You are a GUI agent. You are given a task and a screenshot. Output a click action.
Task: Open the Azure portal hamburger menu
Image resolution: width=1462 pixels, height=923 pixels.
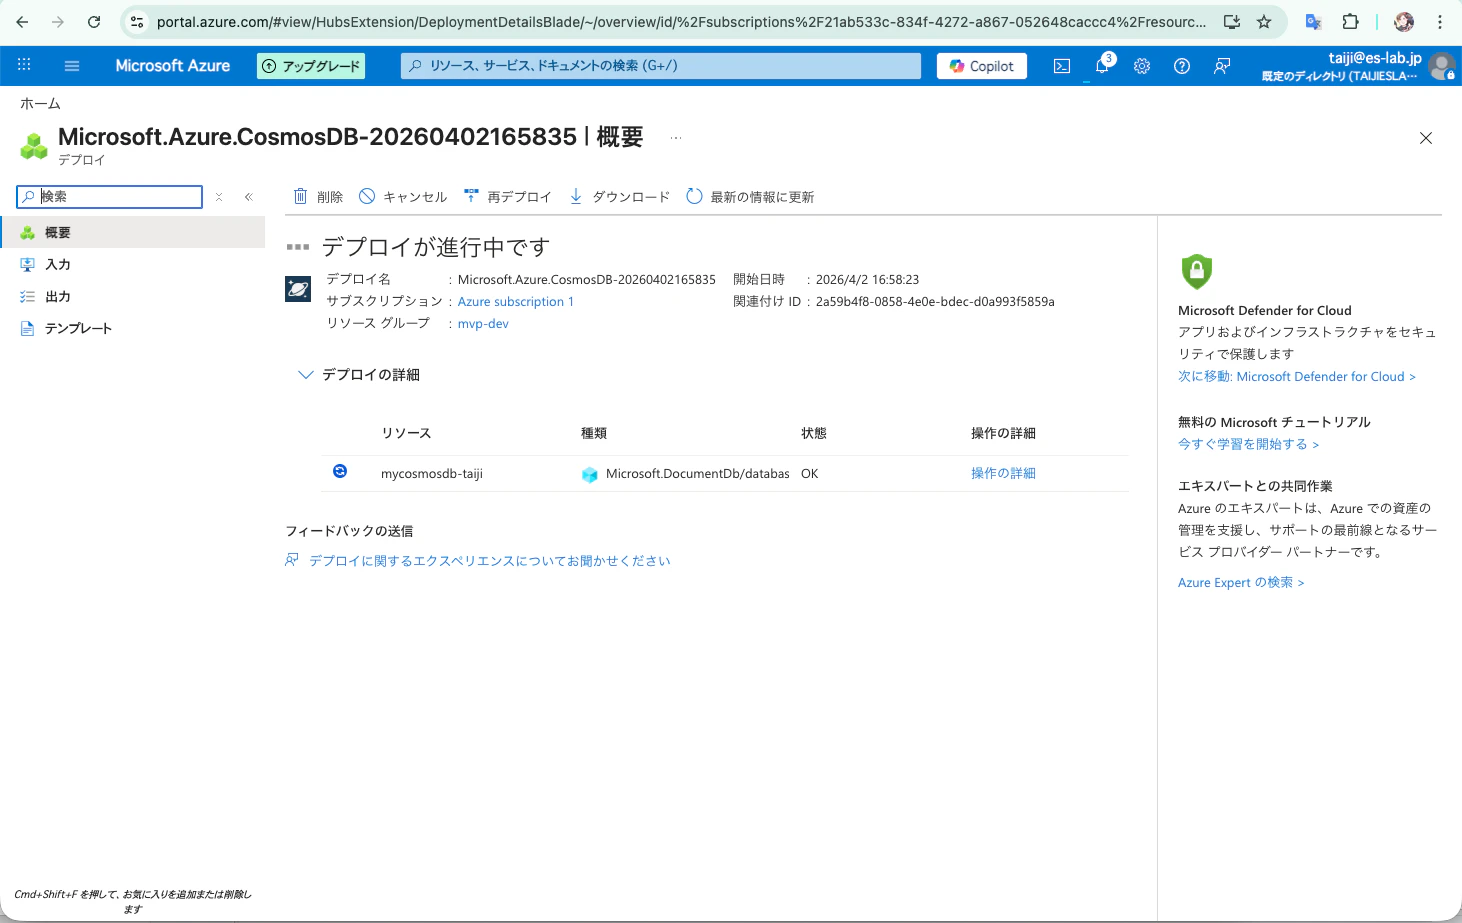click(x=71, y=66)
